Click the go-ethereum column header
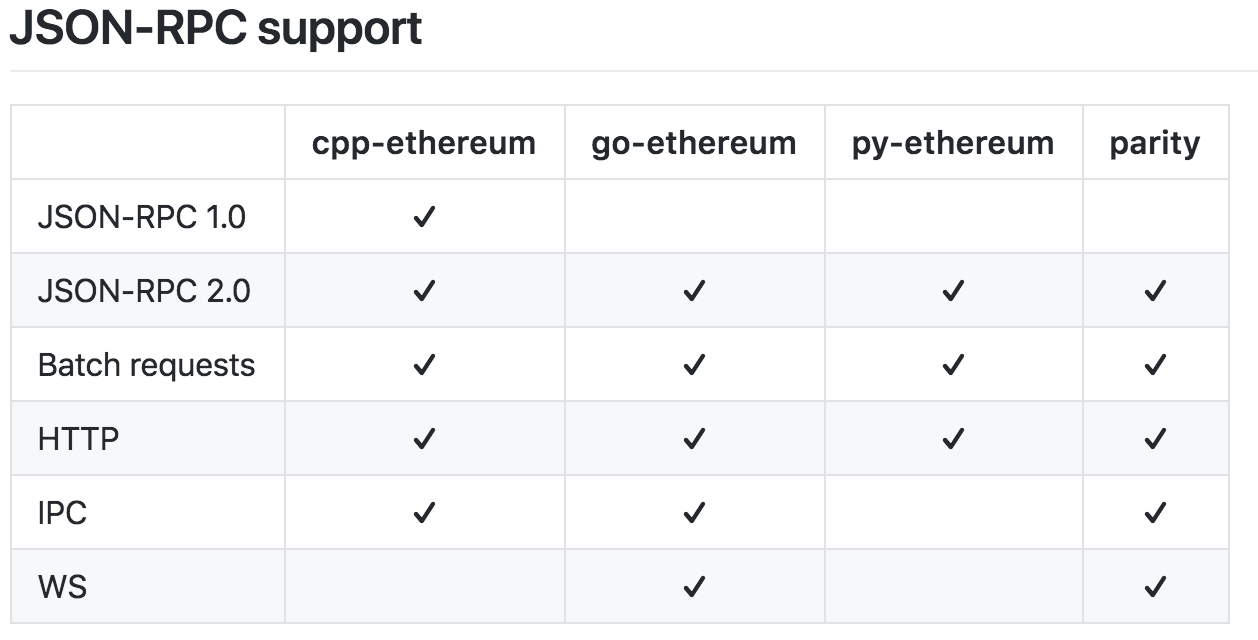 point(694,143)
